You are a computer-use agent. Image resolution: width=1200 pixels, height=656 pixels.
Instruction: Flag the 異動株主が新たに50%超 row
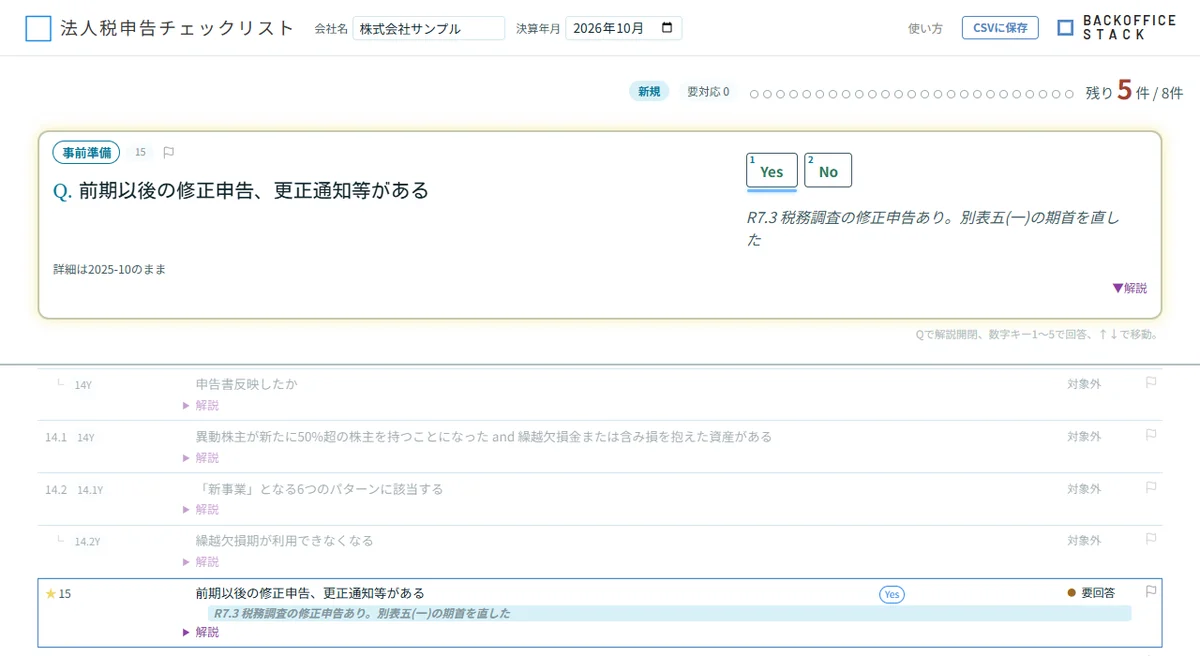pos(1151,434)
